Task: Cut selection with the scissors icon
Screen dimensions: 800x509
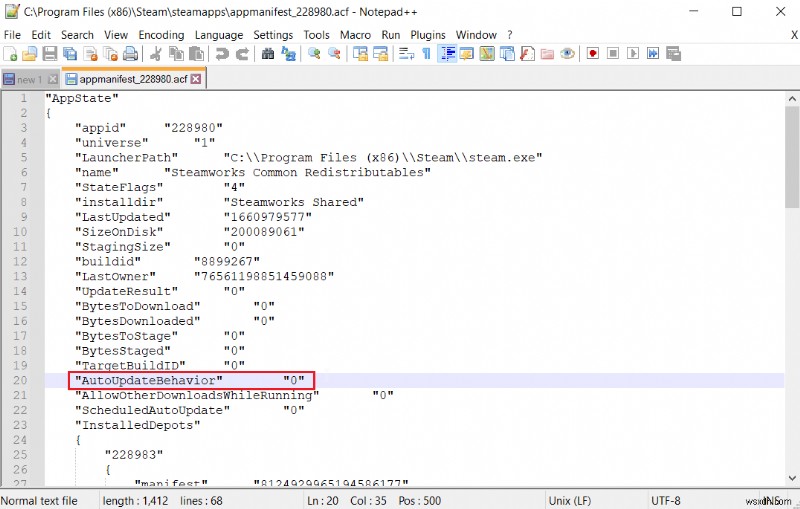Action: [x=156, y=54]
